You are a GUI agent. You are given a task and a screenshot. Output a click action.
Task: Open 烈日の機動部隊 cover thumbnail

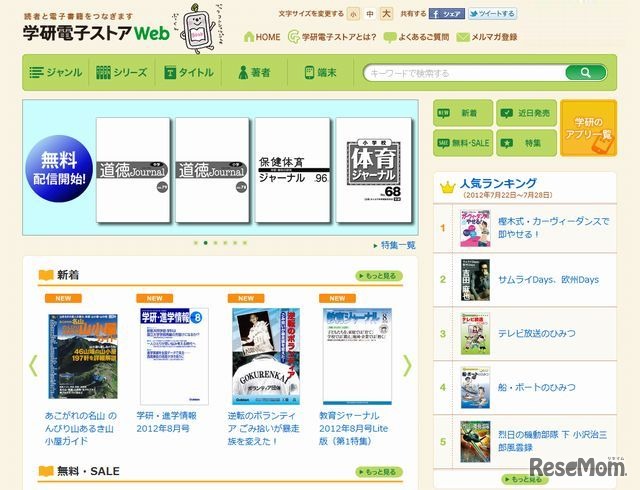click(x=475, y=441)
